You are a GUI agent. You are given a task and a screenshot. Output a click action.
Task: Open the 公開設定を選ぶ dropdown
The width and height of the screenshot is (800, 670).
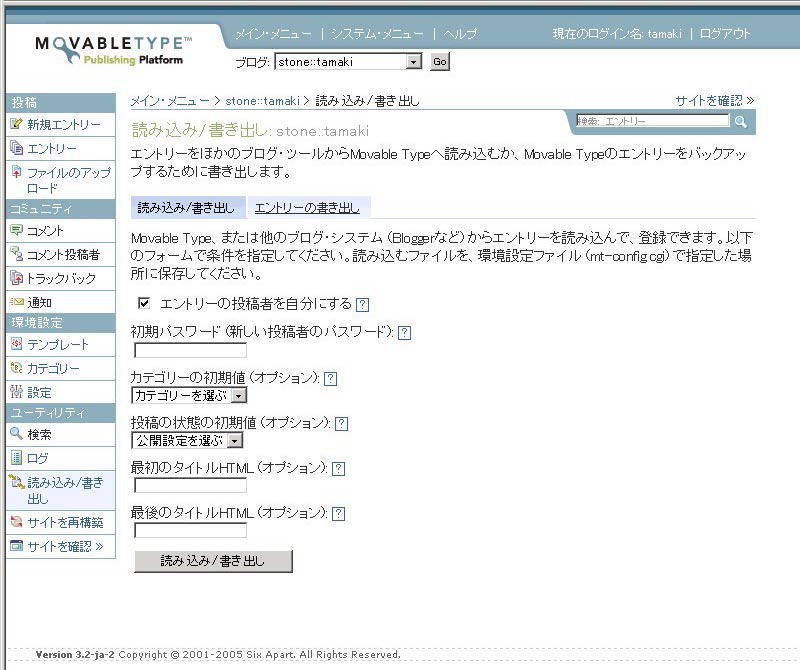(x=187, y=440)
